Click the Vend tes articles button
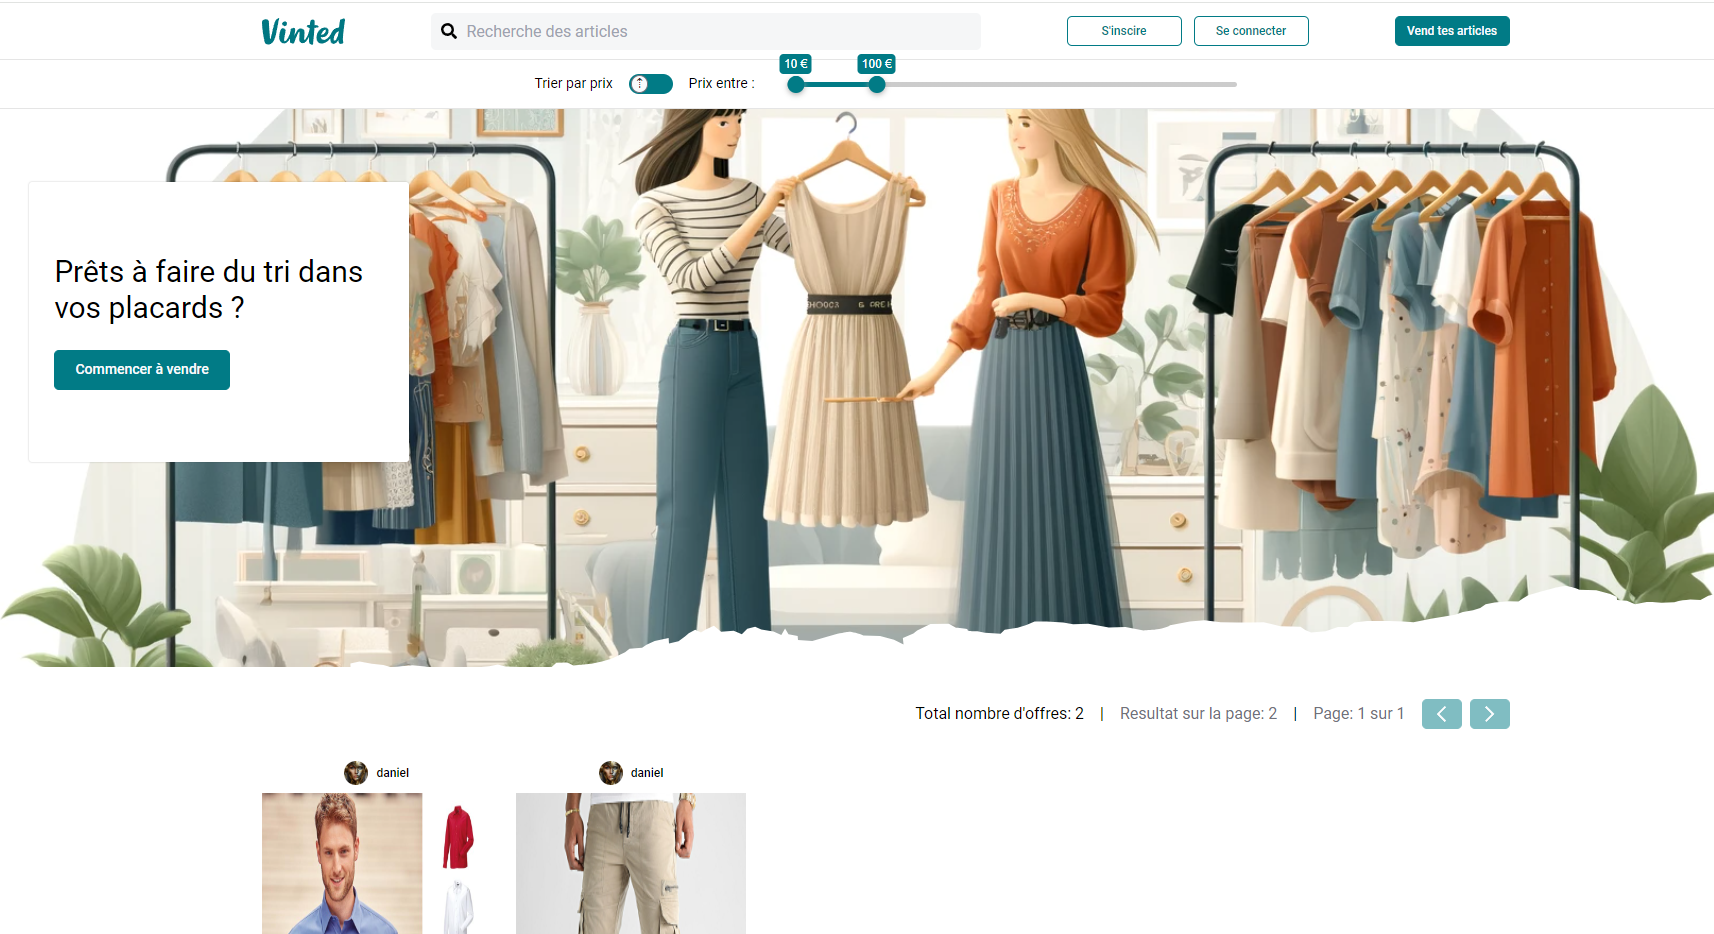Screen dimensions: 1714x934 (1451, 31)
